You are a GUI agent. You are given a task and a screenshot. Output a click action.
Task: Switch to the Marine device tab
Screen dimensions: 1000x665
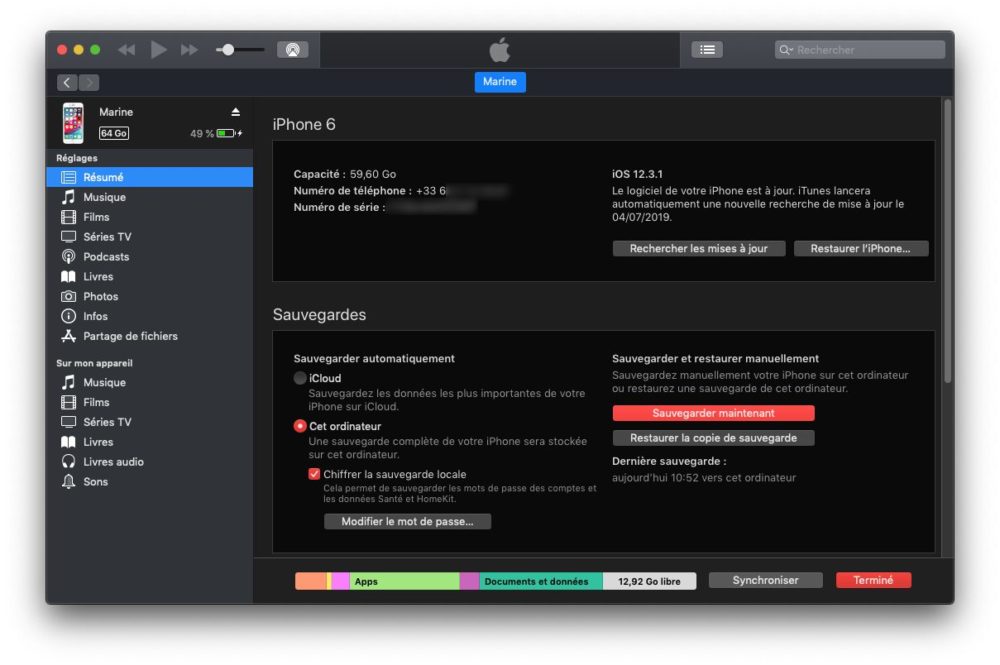500,82
